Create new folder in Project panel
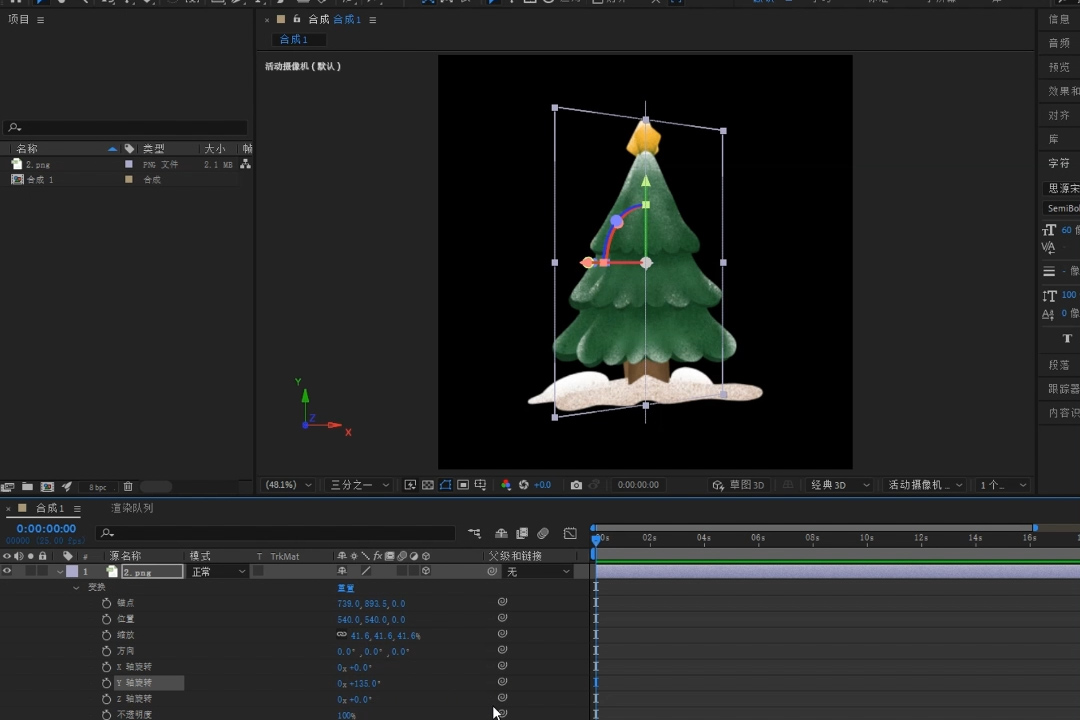 click(x=27, y=487)
